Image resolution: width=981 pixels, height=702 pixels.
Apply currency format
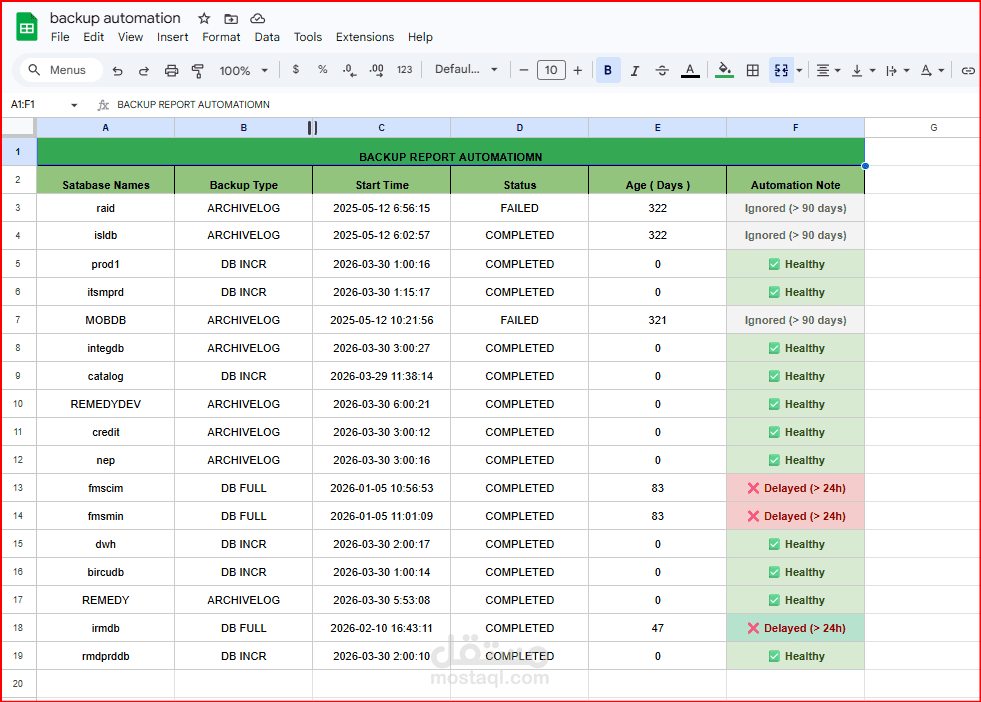(295, 71)
